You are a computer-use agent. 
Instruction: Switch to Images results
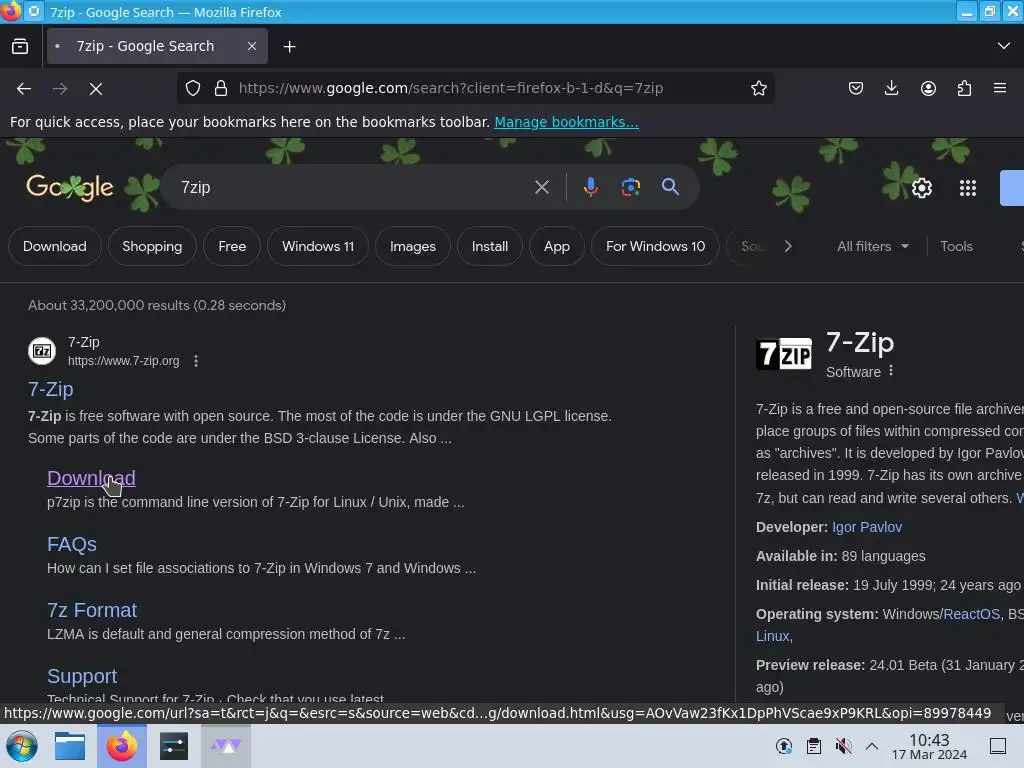click(x=413, y=246)
